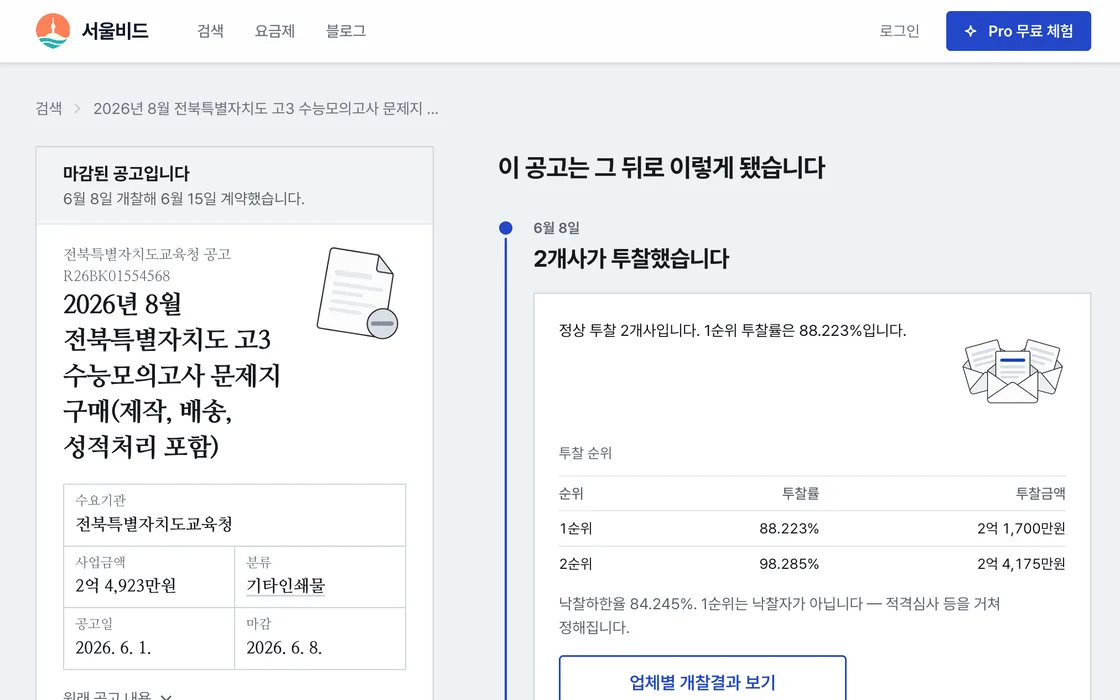The height and width of the screenshot is (700, 1120).
Task: Click the 98.285% bid rate cell
Action: pos(789,564)
